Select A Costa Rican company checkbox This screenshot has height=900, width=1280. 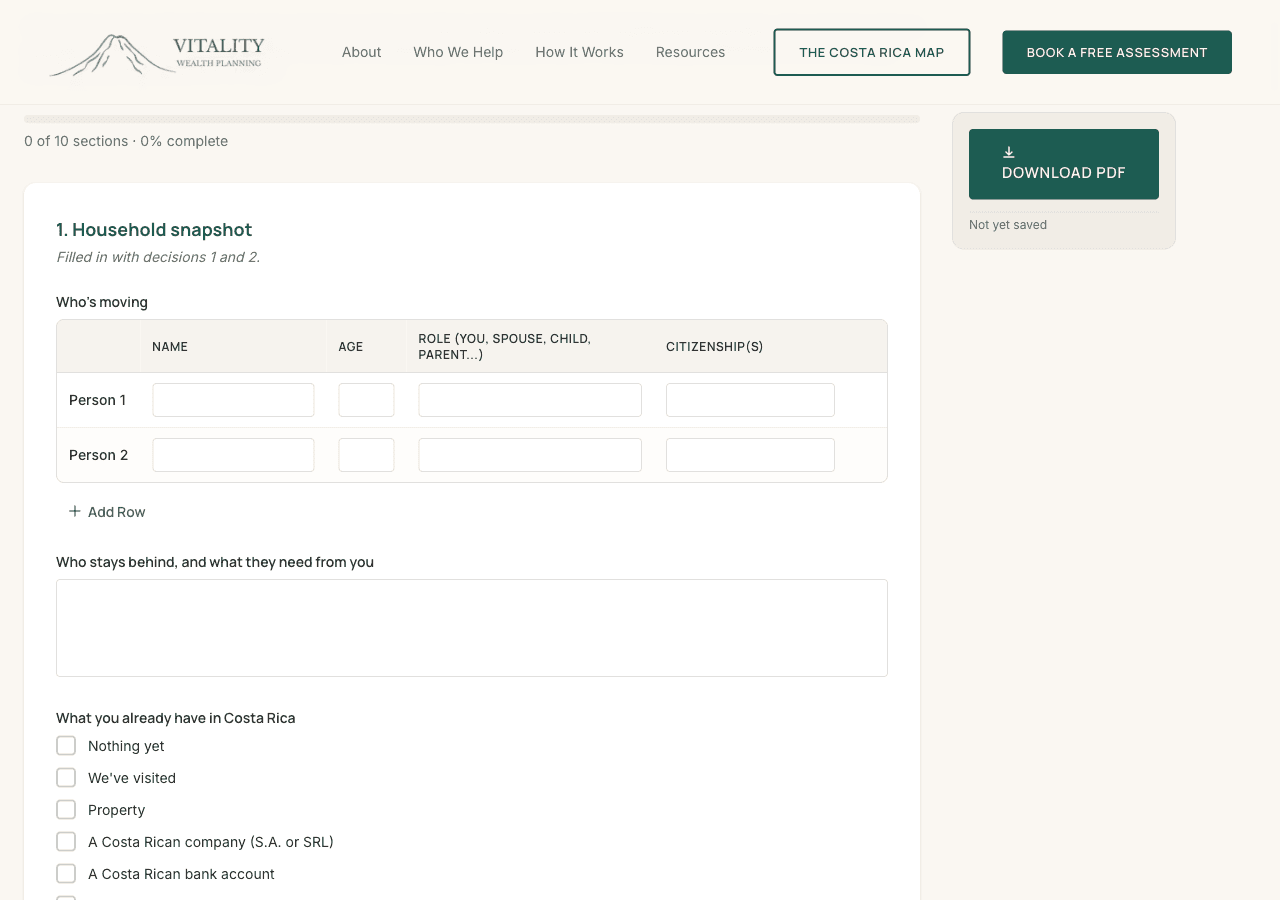point(66,842)
